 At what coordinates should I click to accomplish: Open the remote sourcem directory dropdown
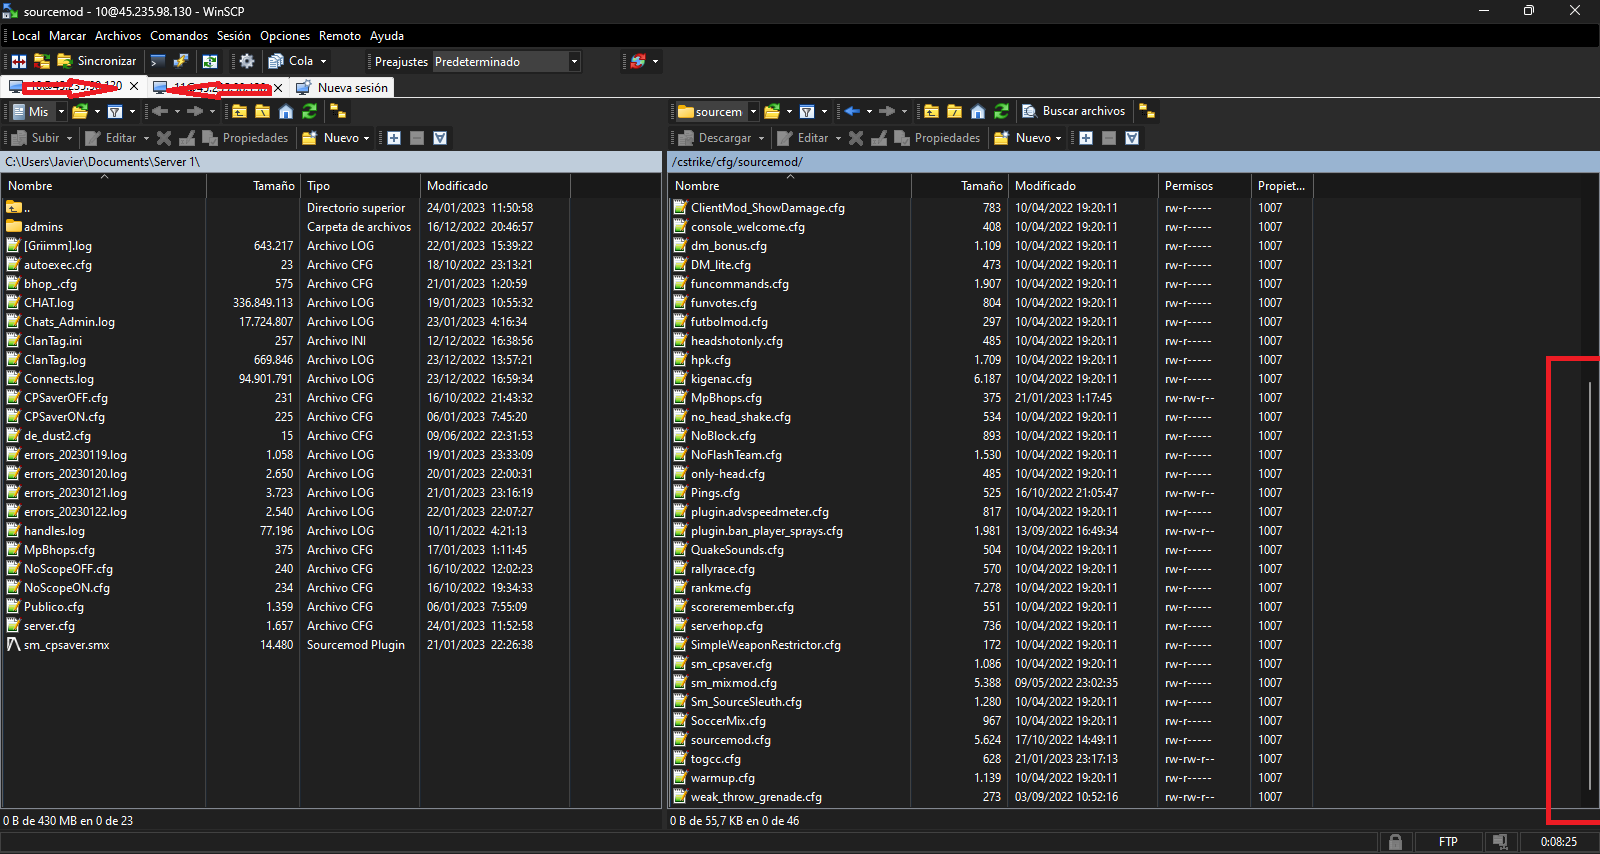pos(753,111)
